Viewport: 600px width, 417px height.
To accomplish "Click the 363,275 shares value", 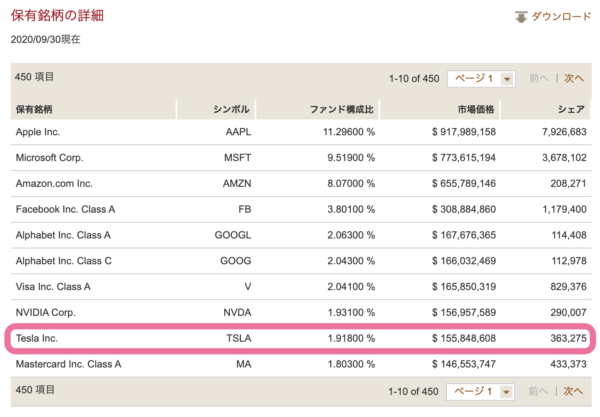I will tap(568, 338).
